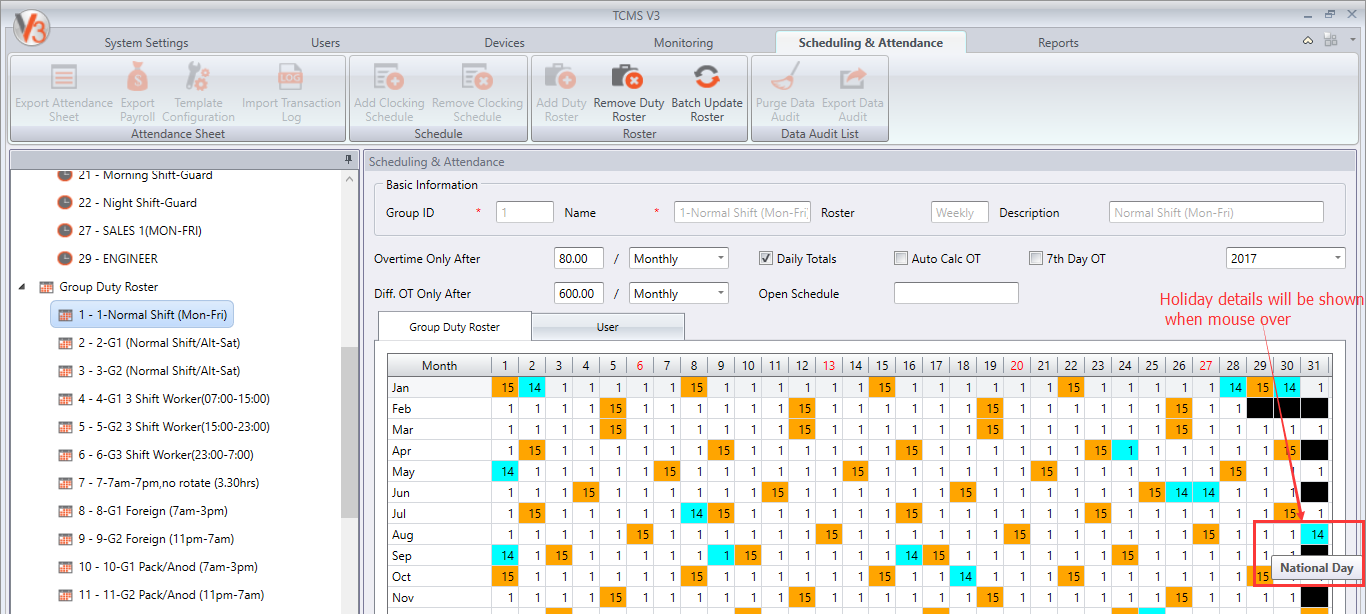The image size is (1366, 614).
Task: Click the Roster Weekly field
Action: tap(960, 212)
